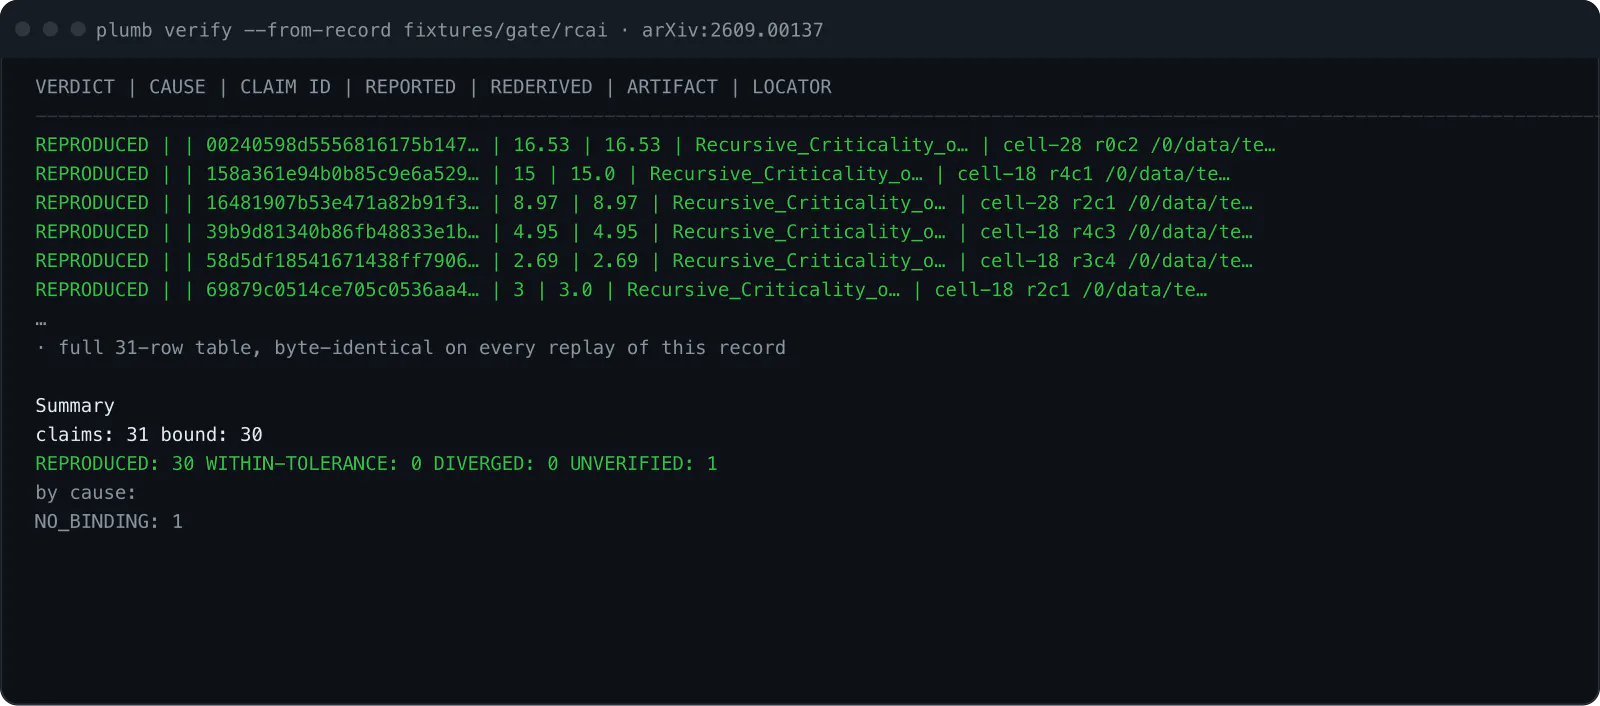The image size is (1600, 706).
Task: Click the 'by cause:' line
Action: coord(86,493)
